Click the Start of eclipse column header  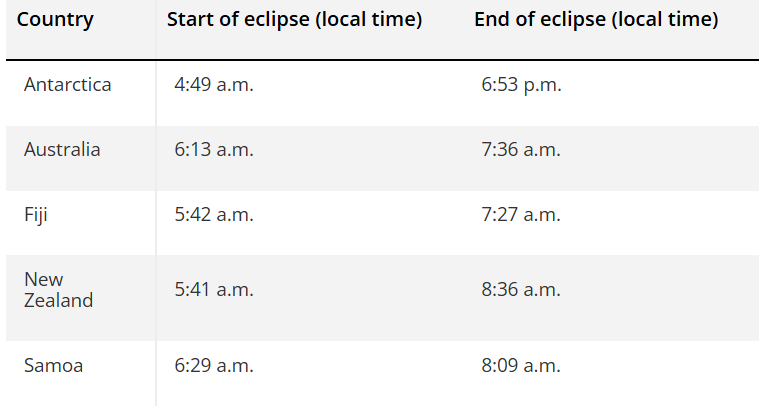[x=294, y=21]
